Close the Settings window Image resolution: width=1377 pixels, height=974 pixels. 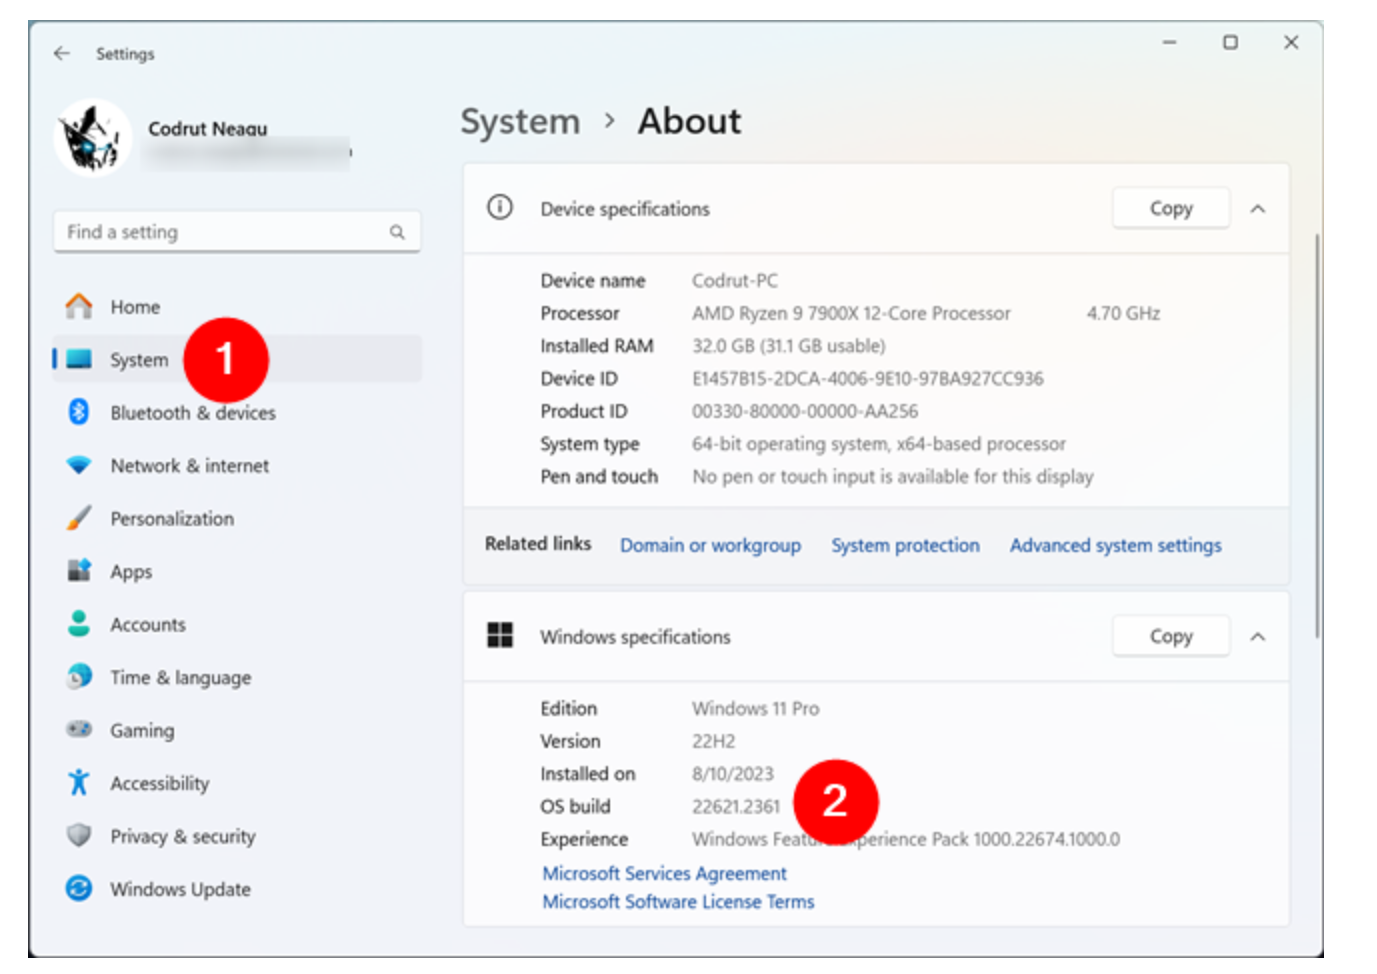pyautogui.click(x=1291, y=42)
